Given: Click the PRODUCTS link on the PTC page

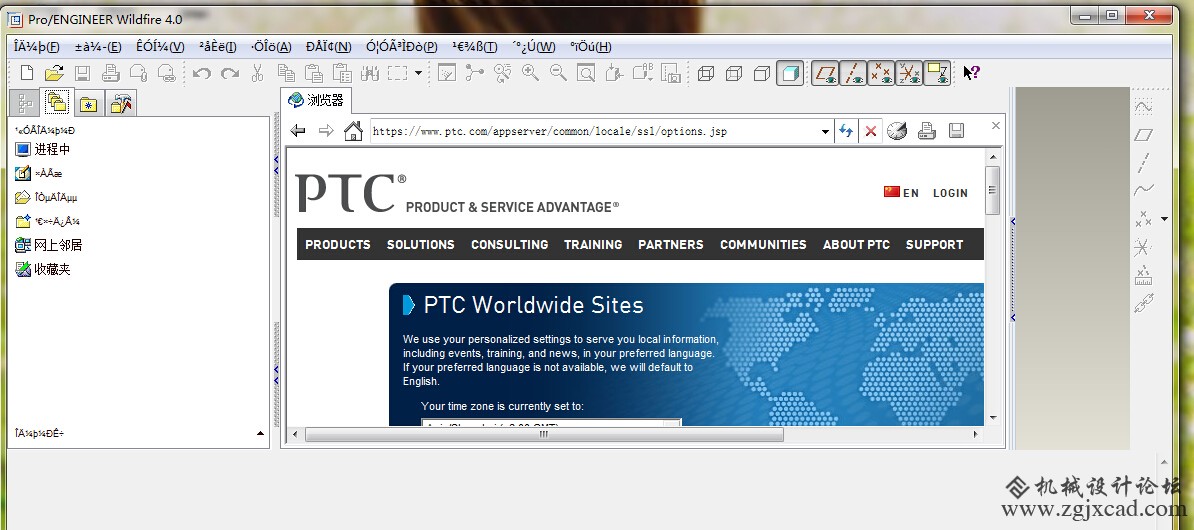Looking at the screenshot, I should (x=338, y=244).
